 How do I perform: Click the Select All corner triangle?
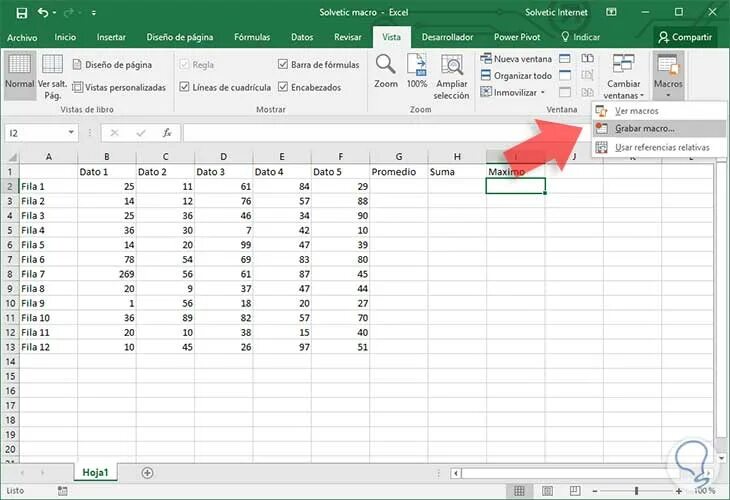tap(11, 156)
